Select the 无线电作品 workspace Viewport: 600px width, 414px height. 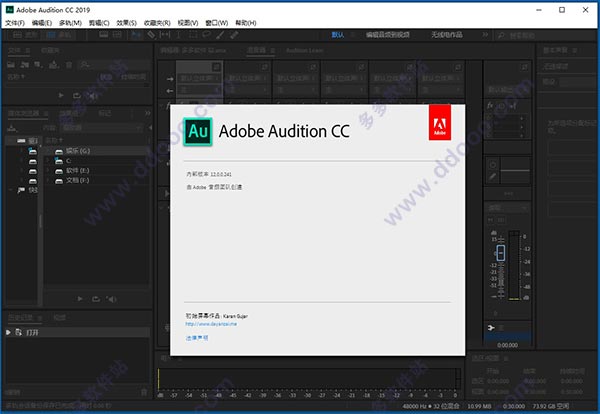point(447,35)
